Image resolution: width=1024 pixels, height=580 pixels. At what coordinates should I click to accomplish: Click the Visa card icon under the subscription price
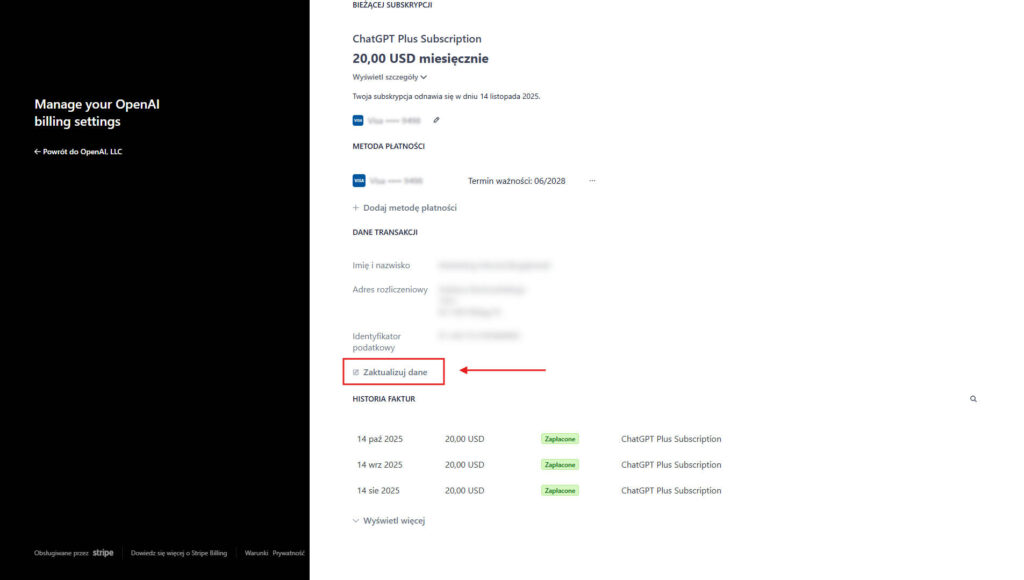(358, 119)
